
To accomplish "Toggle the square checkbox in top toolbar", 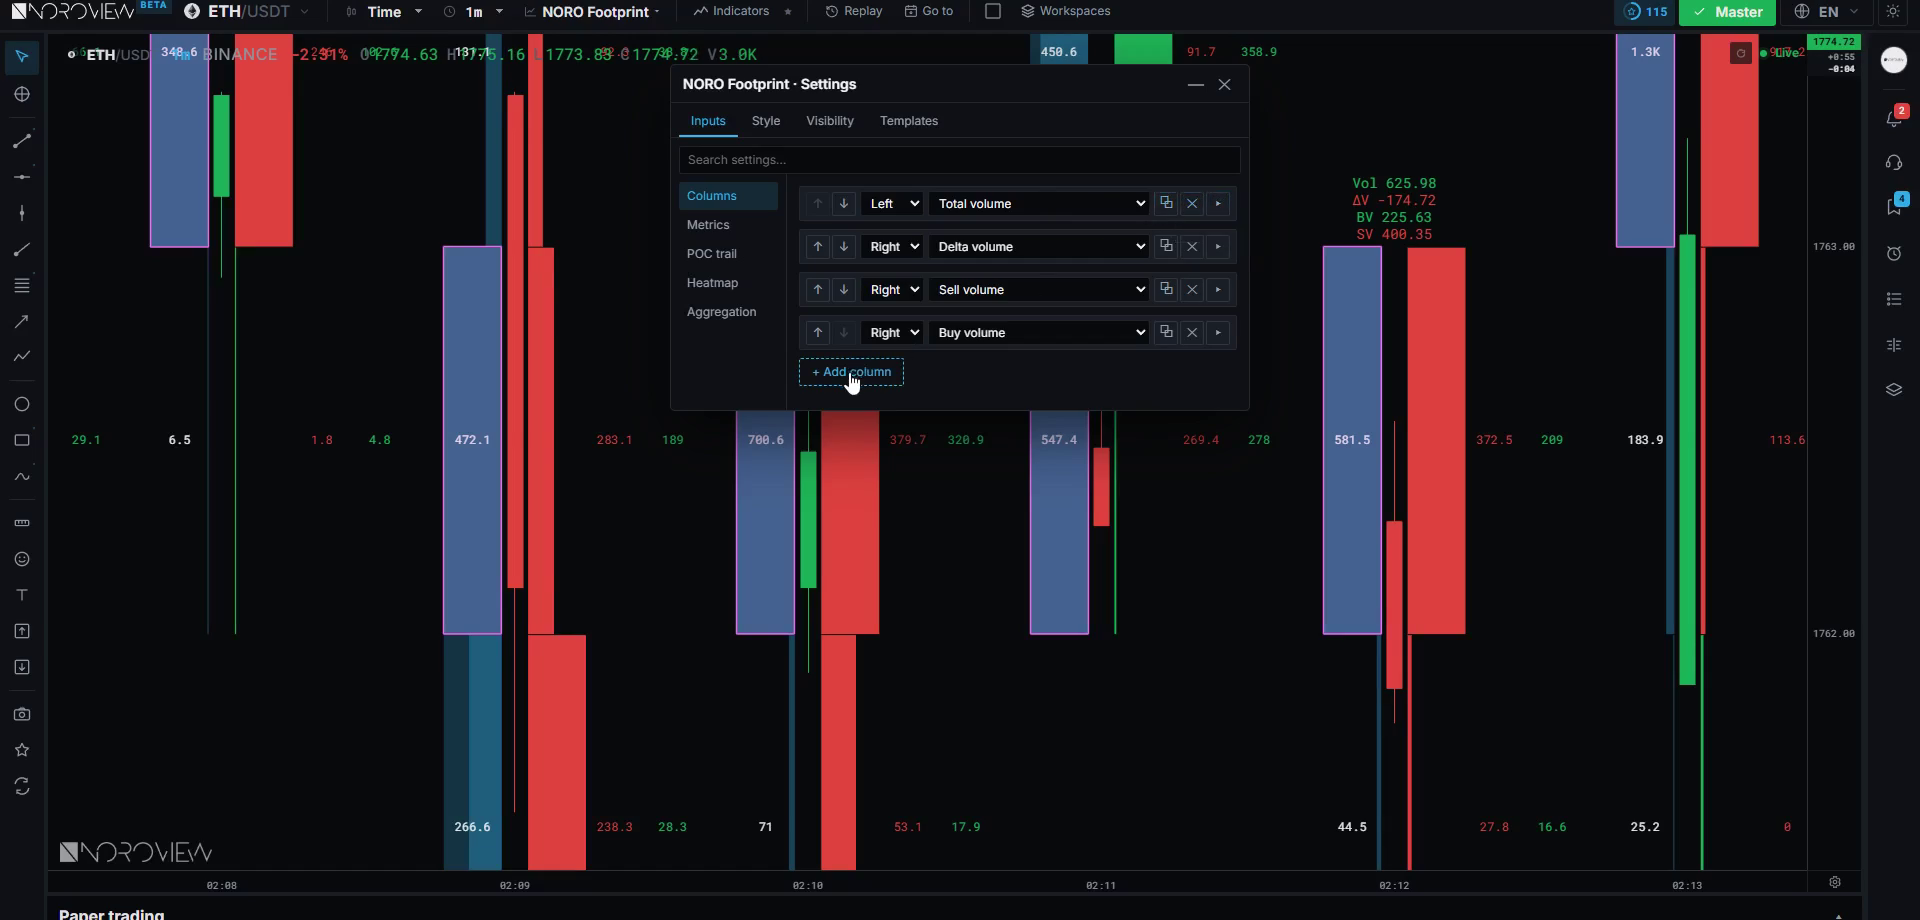I will (993, 11).
